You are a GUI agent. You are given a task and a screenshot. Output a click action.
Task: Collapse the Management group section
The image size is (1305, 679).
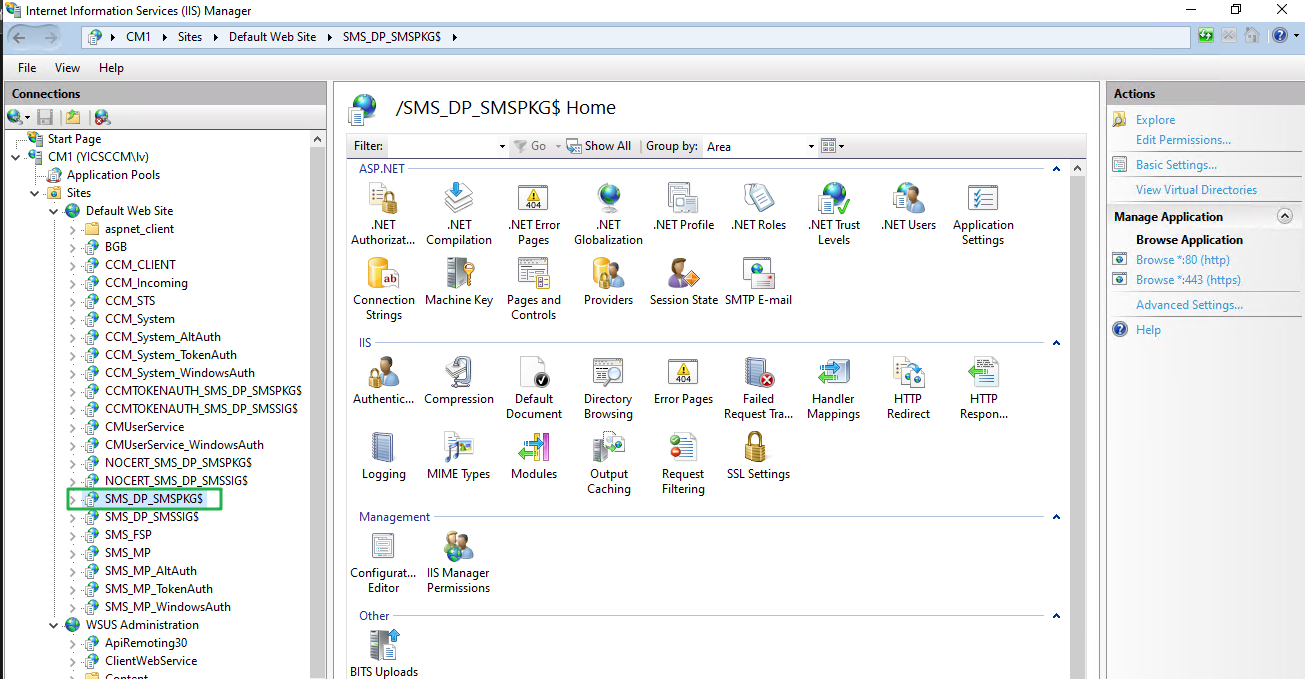click(x=1057, y=517)
